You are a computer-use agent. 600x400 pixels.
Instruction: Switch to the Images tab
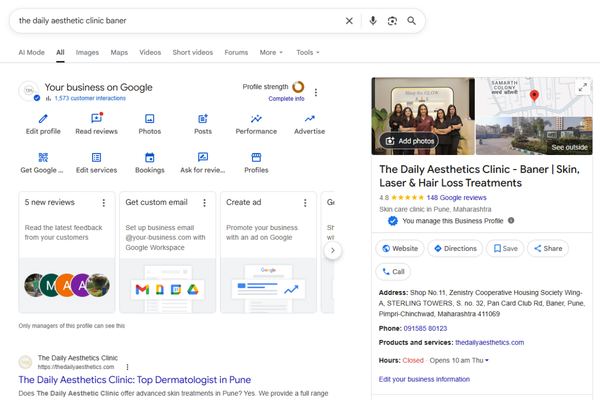(x=87, y=52)
